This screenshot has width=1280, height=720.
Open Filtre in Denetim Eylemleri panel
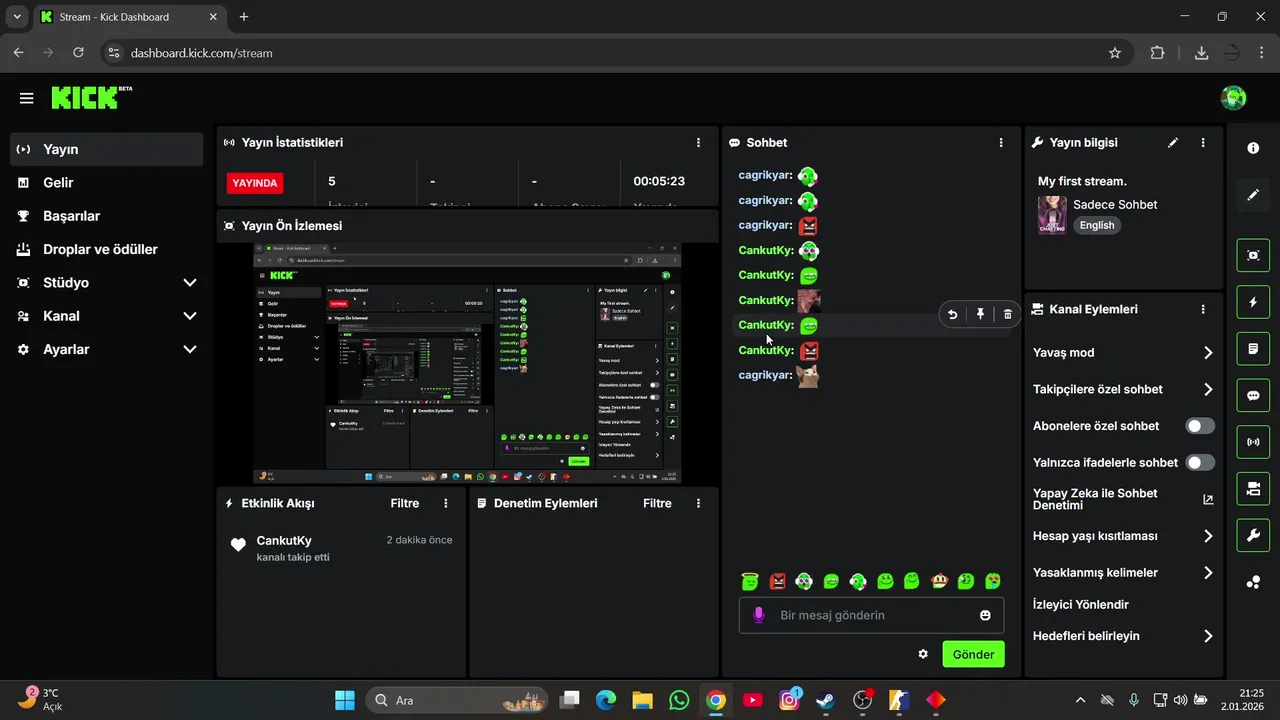657,503
